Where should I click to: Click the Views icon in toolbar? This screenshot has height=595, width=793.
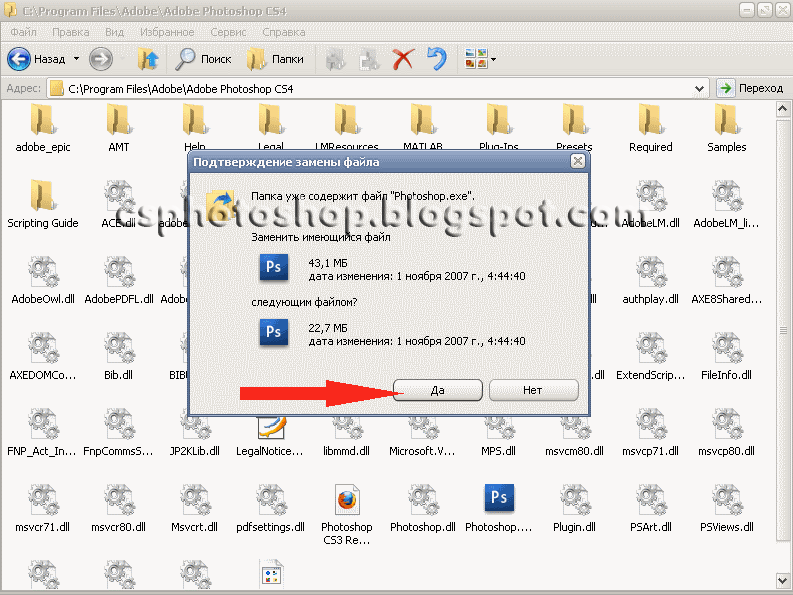tap(476, 59)
